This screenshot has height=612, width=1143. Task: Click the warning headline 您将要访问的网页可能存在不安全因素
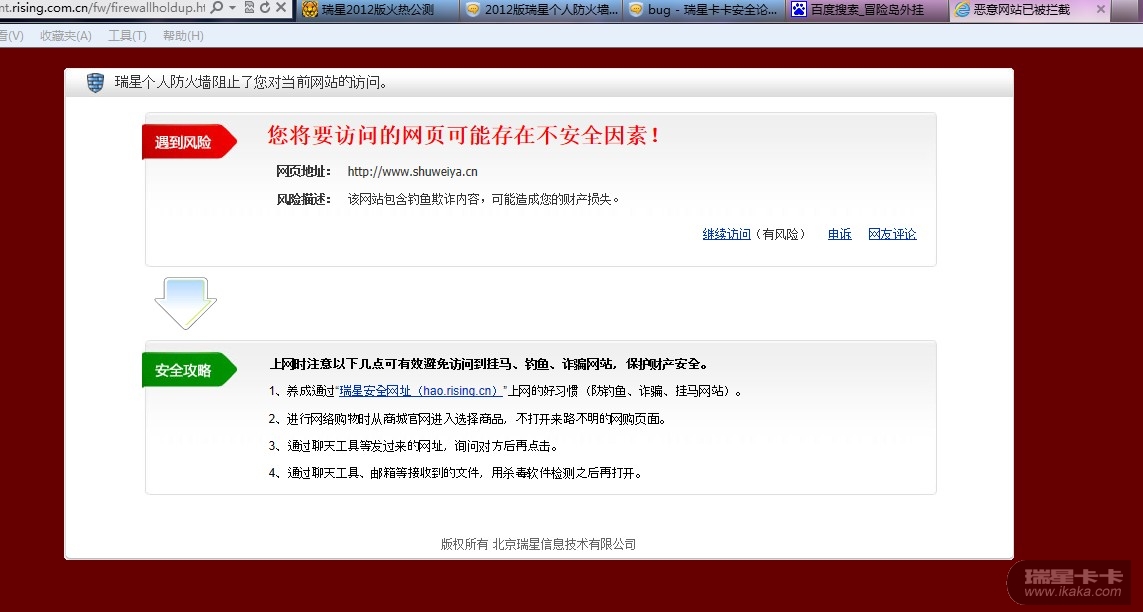(464, 135)
